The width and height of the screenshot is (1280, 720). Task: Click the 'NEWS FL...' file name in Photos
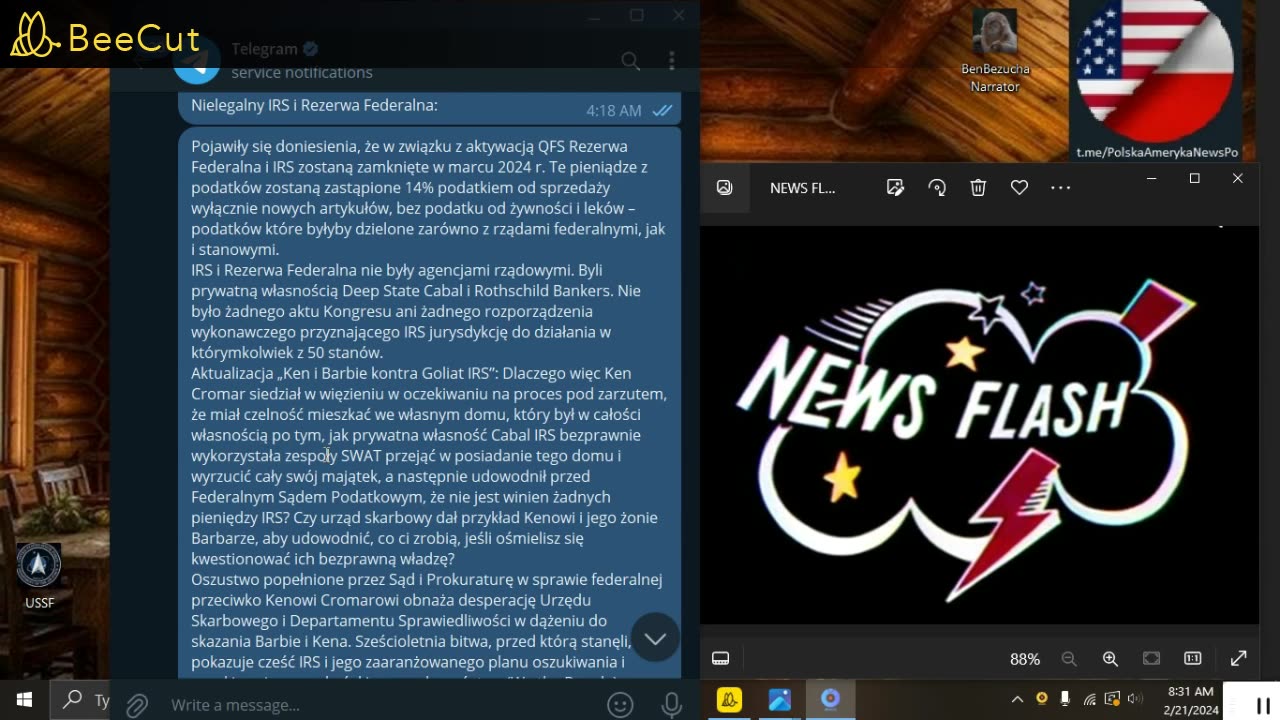(802, 187)
